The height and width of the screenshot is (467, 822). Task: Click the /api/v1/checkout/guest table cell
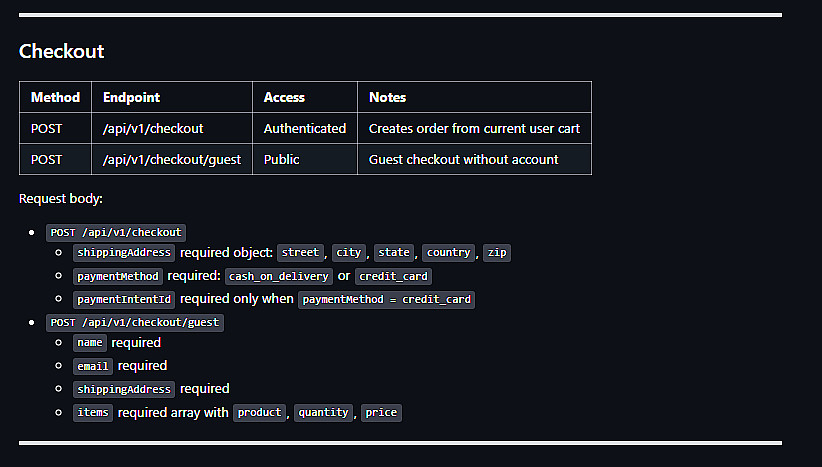(171, 159)
